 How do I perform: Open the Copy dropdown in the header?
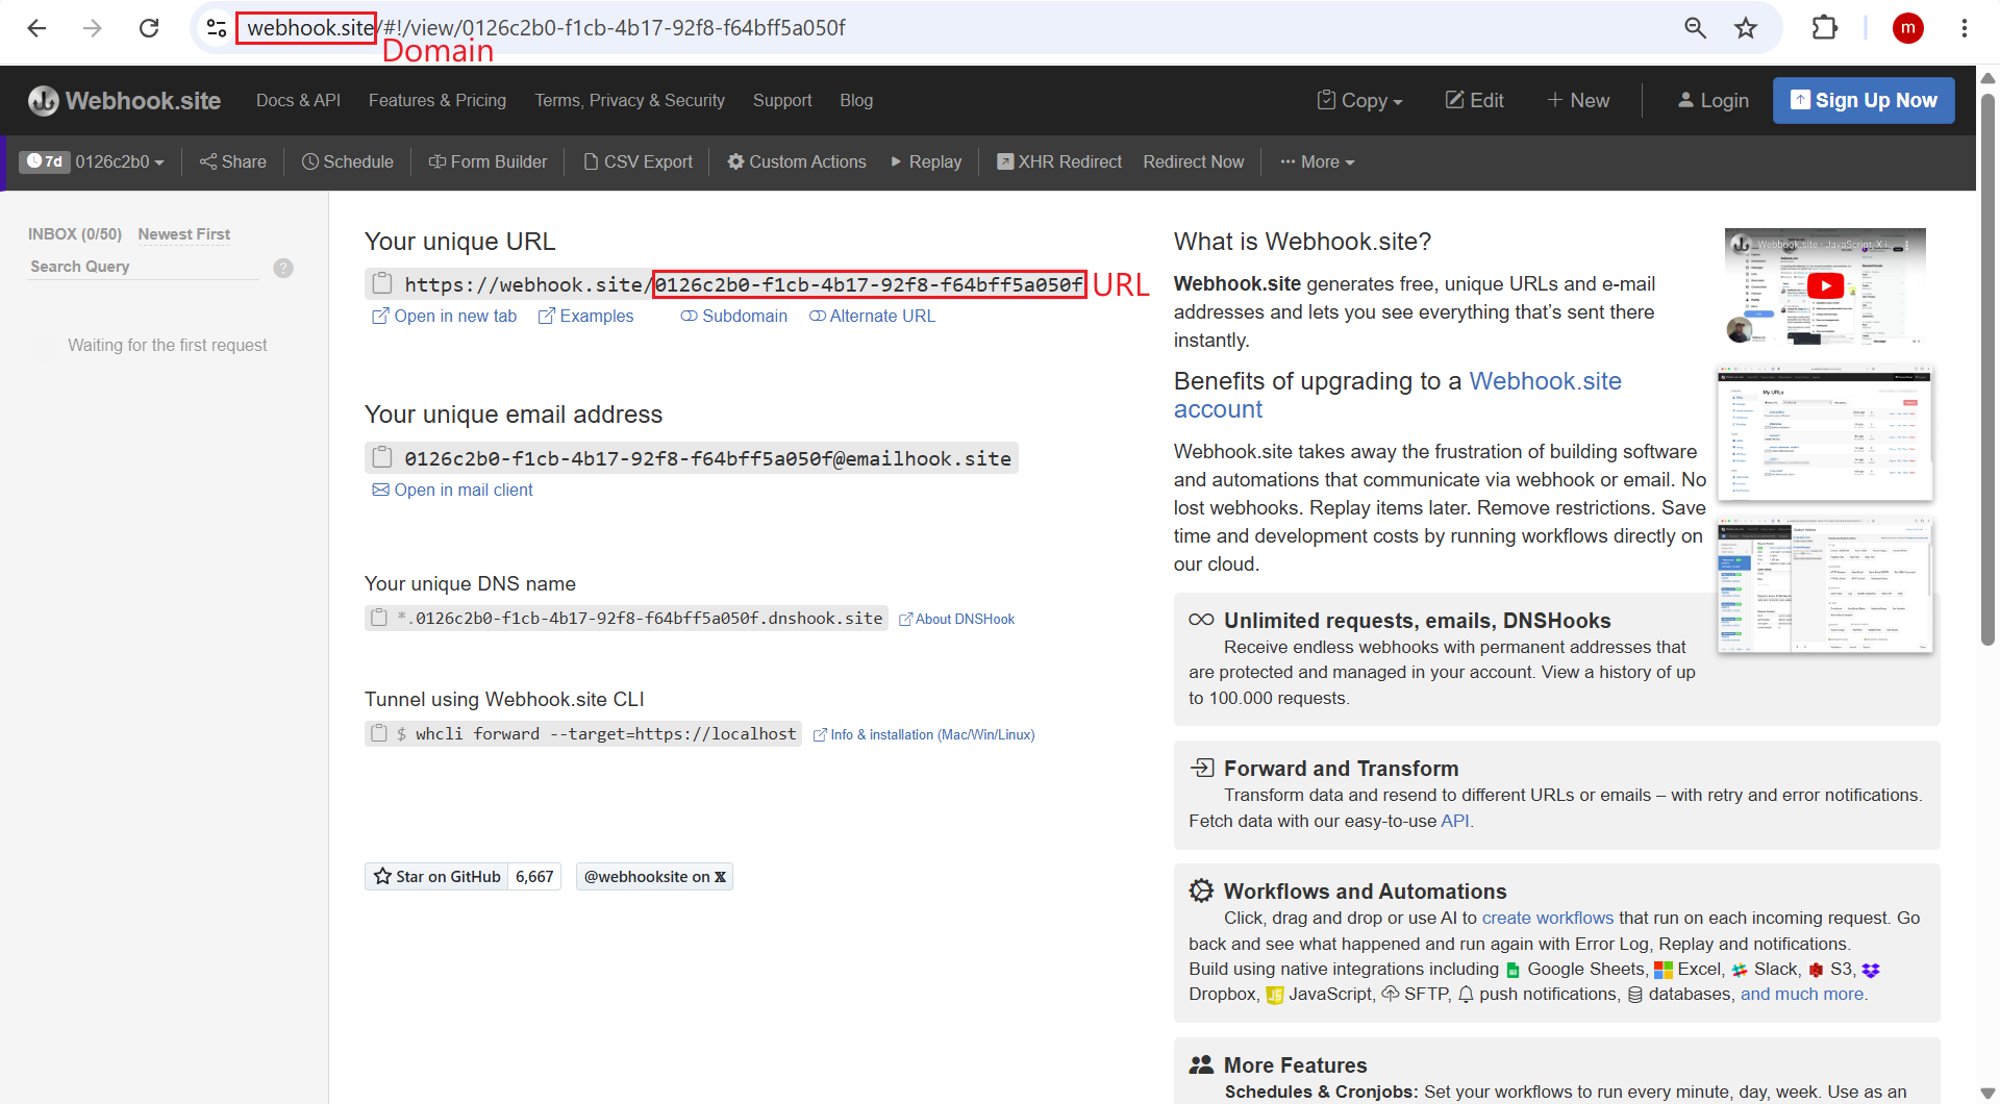1360,100
